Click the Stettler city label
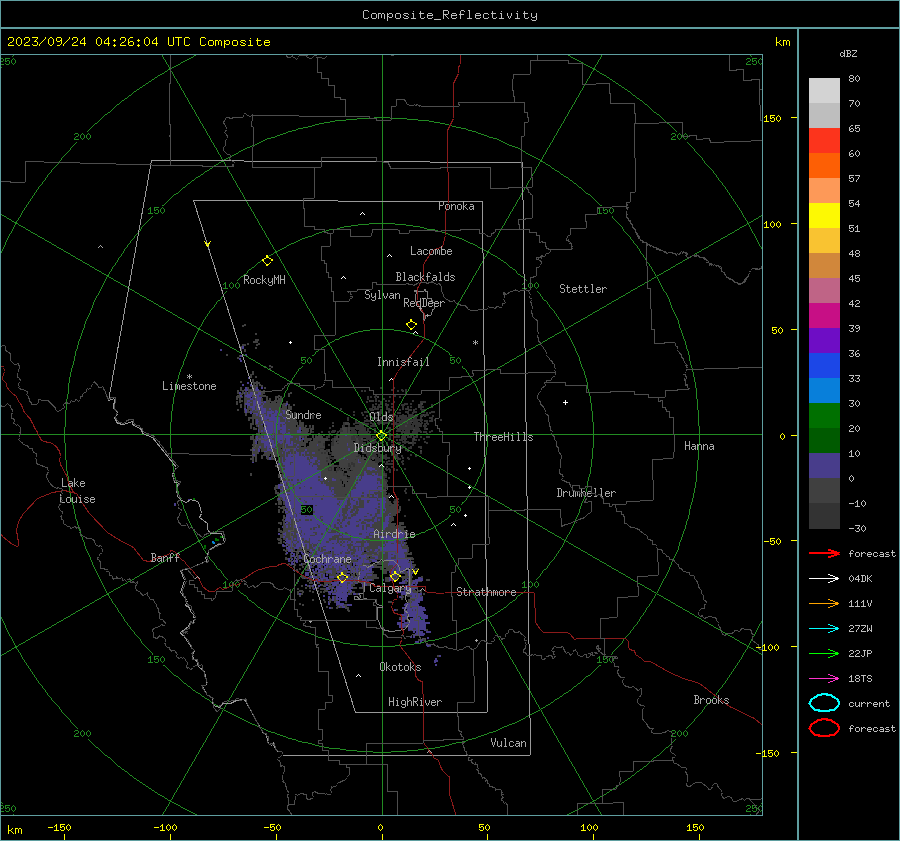 tap(583, 289)
